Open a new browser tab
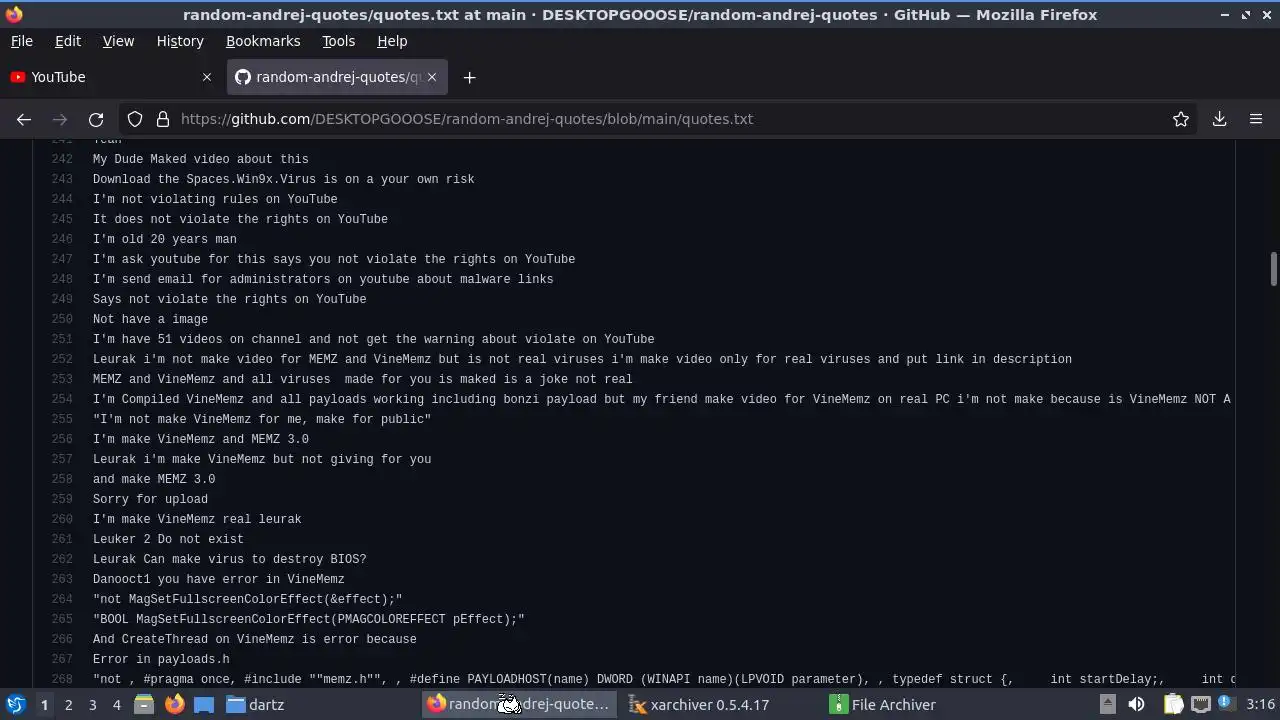Viewport: 1280px width, 720px height. click(469, 77)
